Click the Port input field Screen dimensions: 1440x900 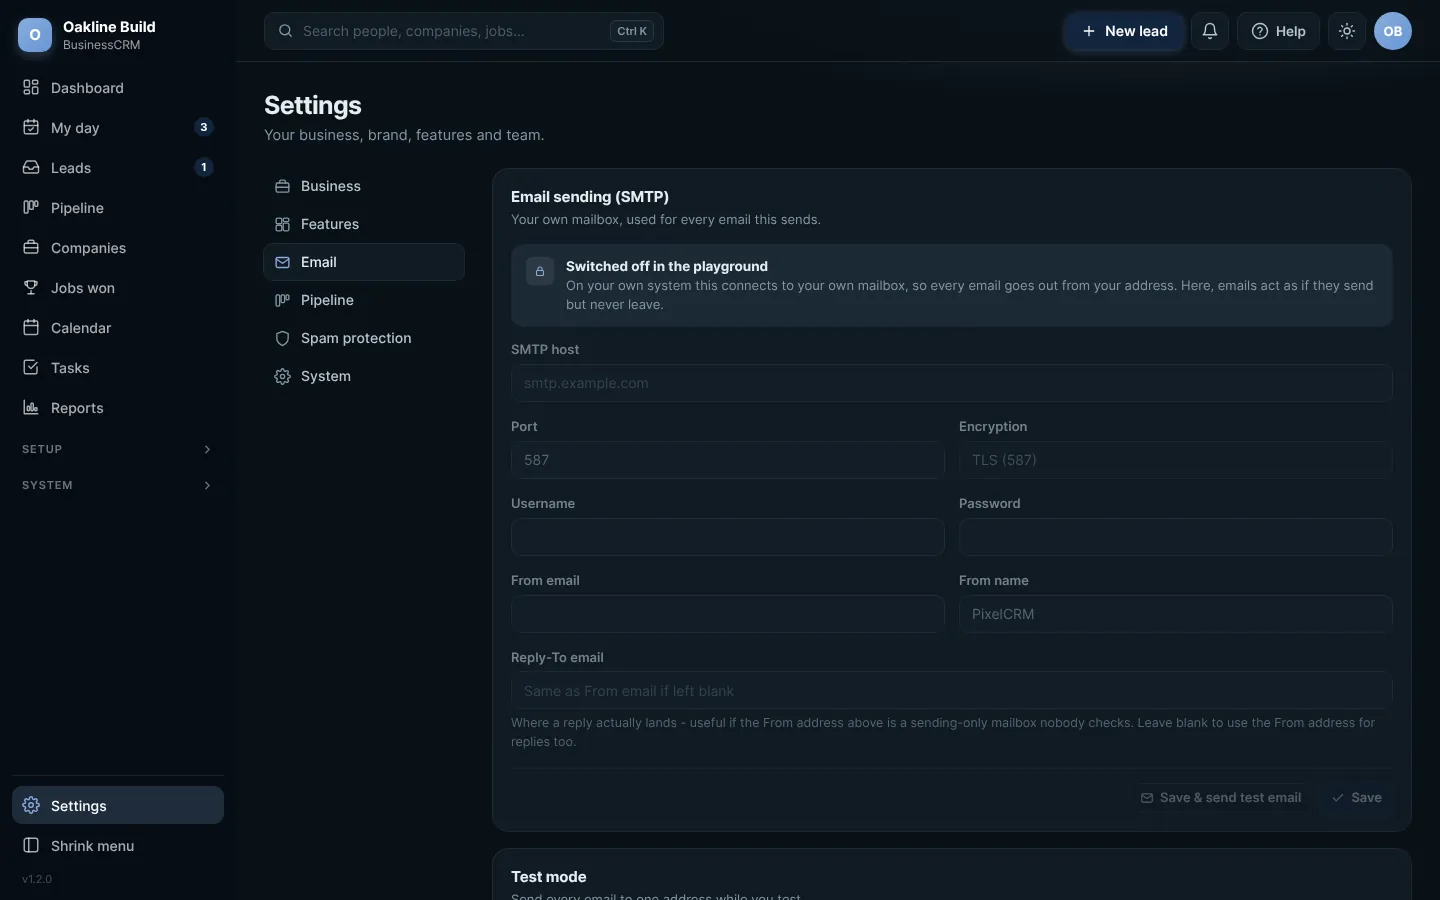coord(728,460)
